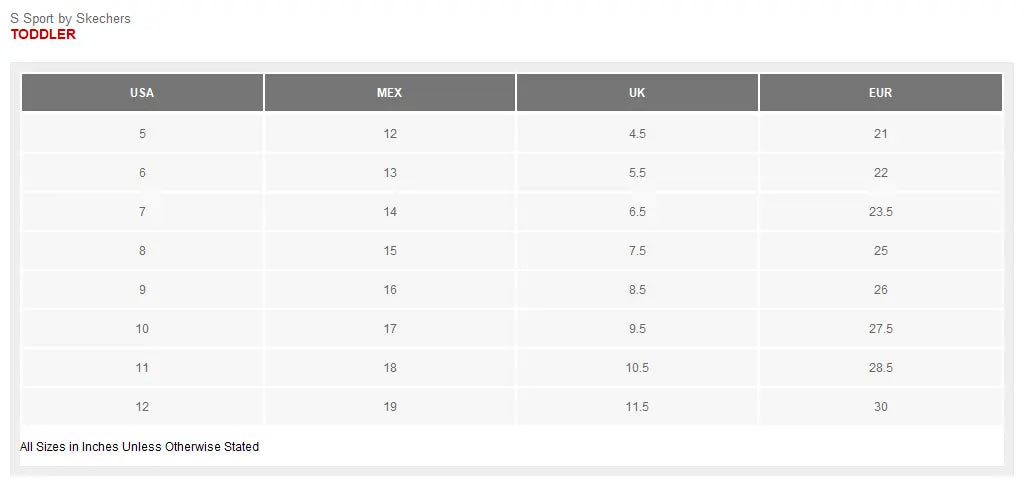The height and width of the screenshot is (491, 1024).
Task: Click the UK 8.5 cell
Action: (637, 290)
